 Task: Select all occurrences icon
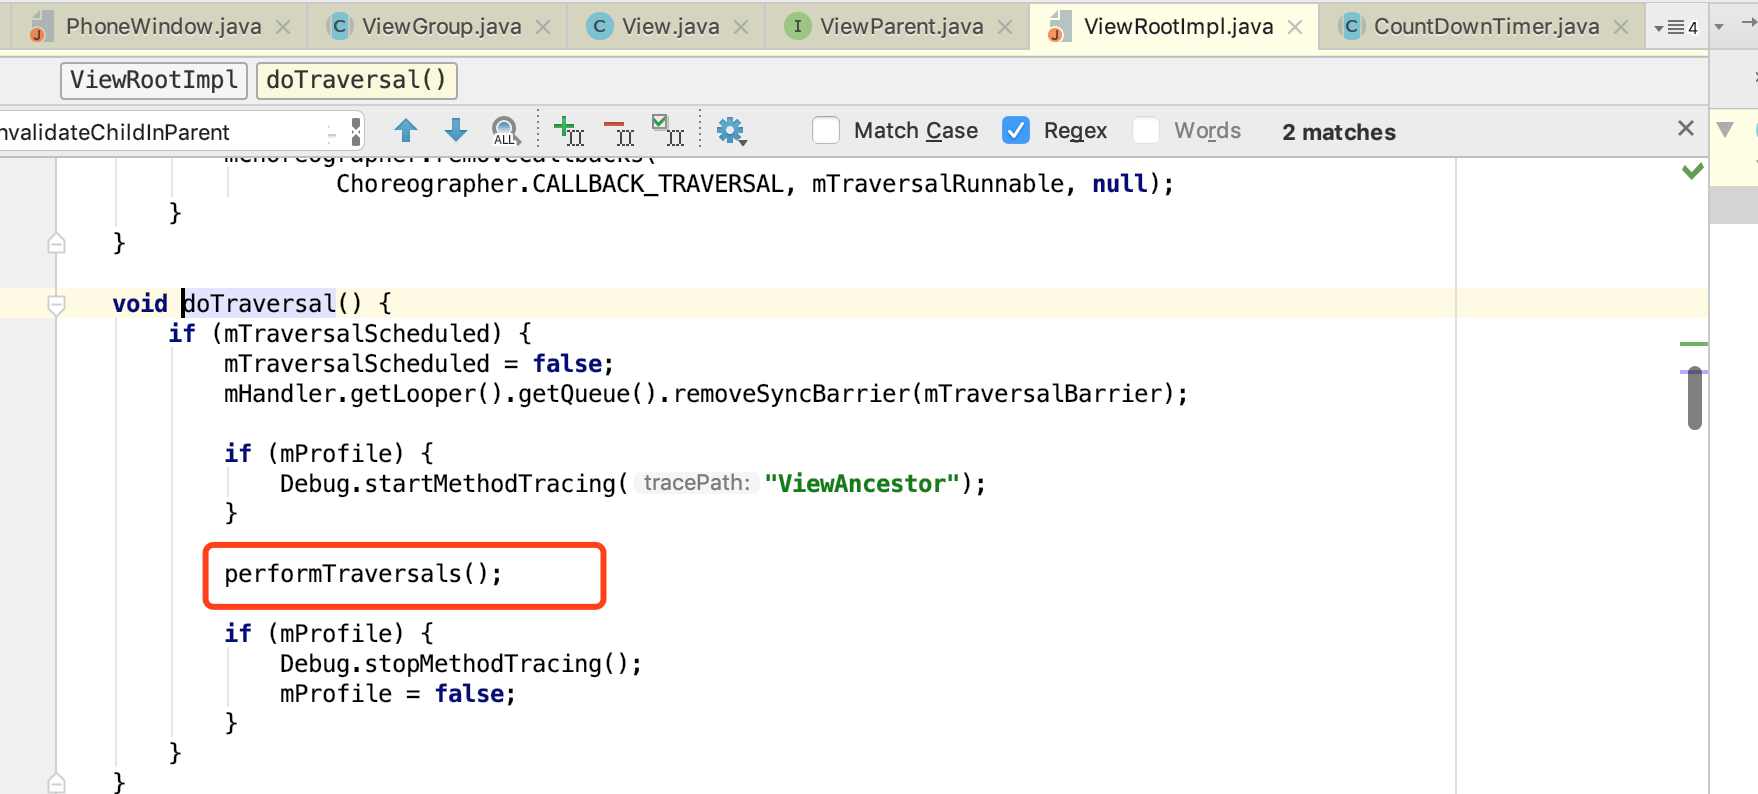668,131
